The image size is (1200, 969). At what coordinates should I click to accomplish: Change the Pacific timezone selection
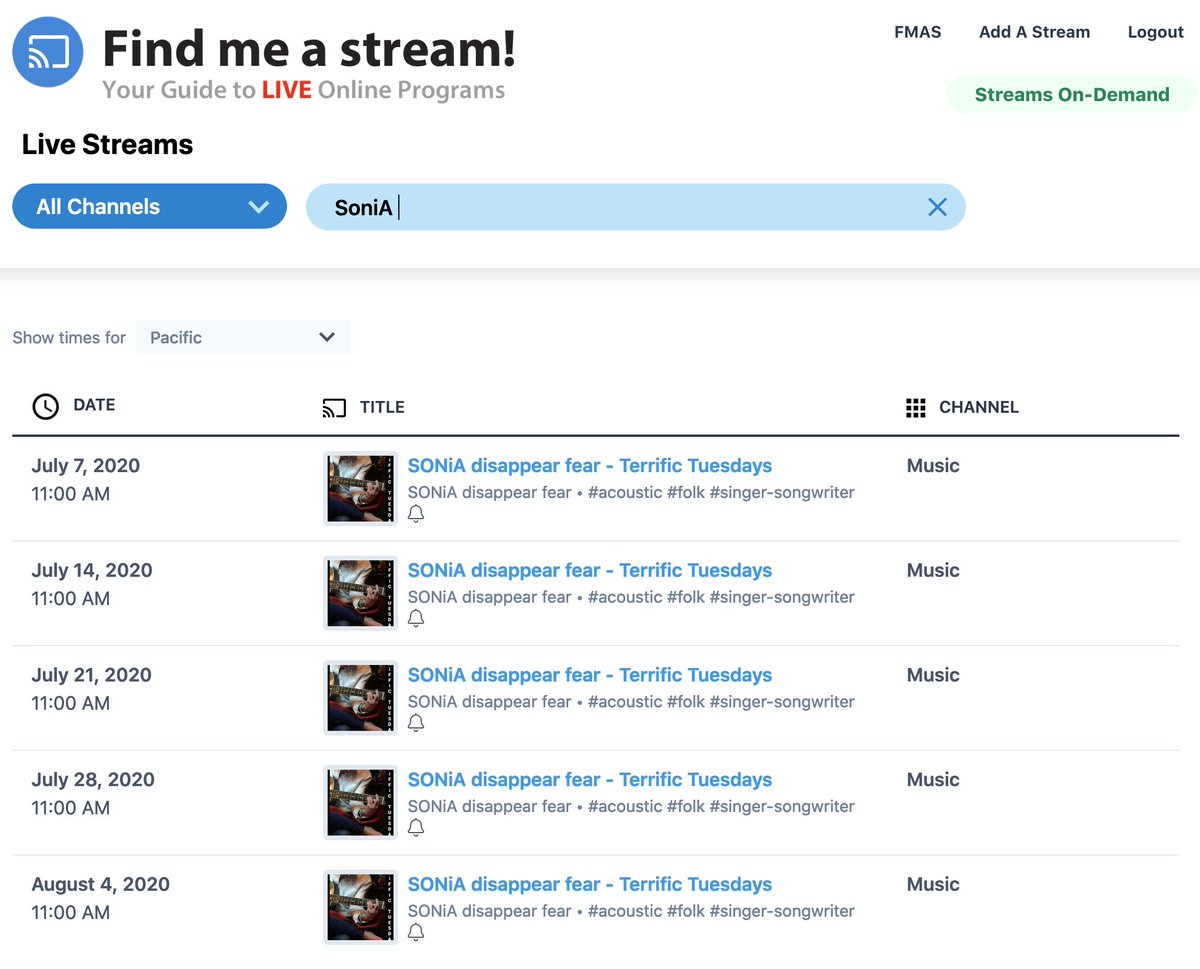242,337
